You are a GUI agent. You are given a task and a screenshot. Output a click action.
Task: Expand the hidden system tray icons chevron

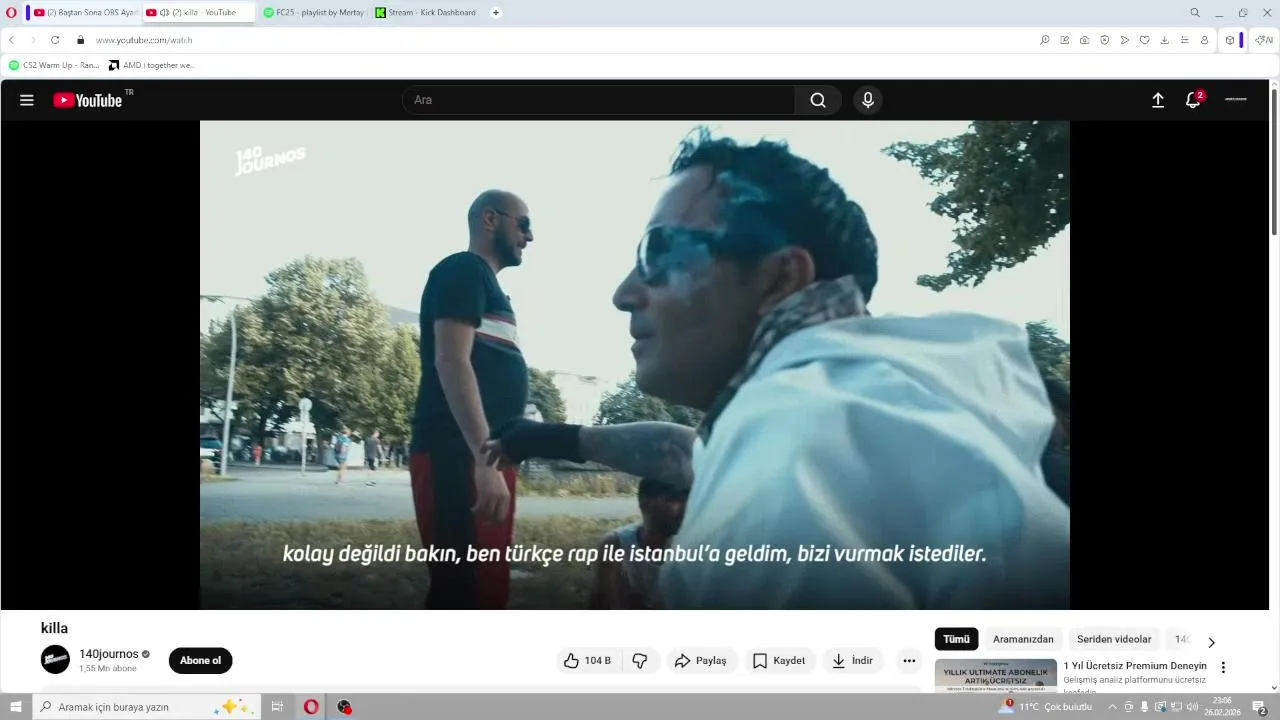point(1112,707)
